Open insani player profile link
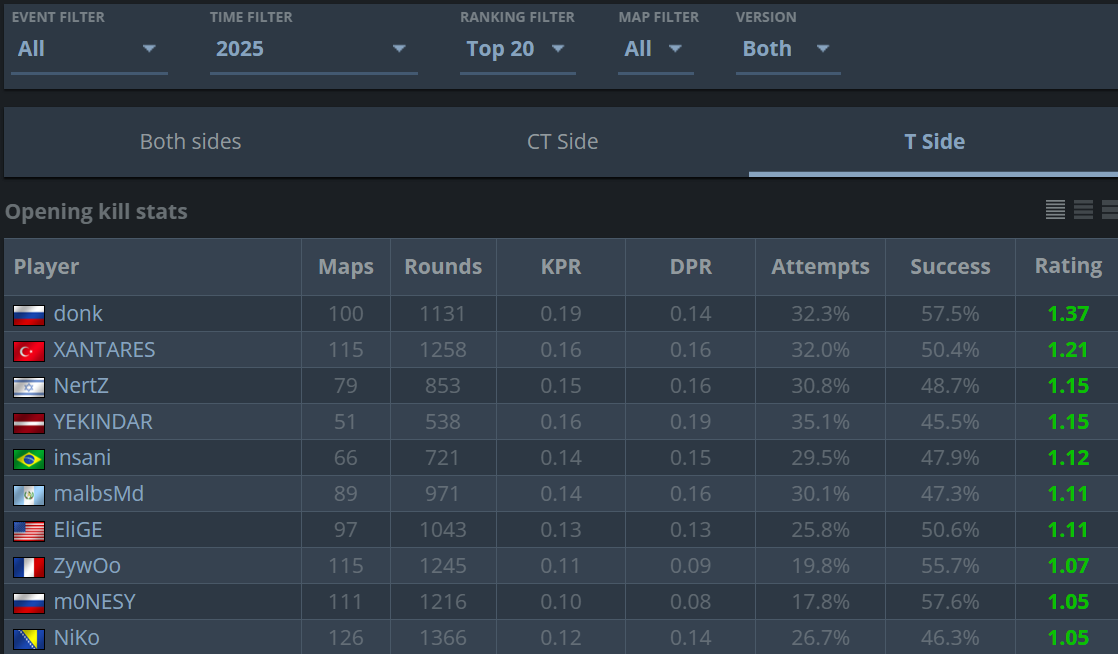The width and height of the screenshot is (1118, 654). [x=82, y=458]
